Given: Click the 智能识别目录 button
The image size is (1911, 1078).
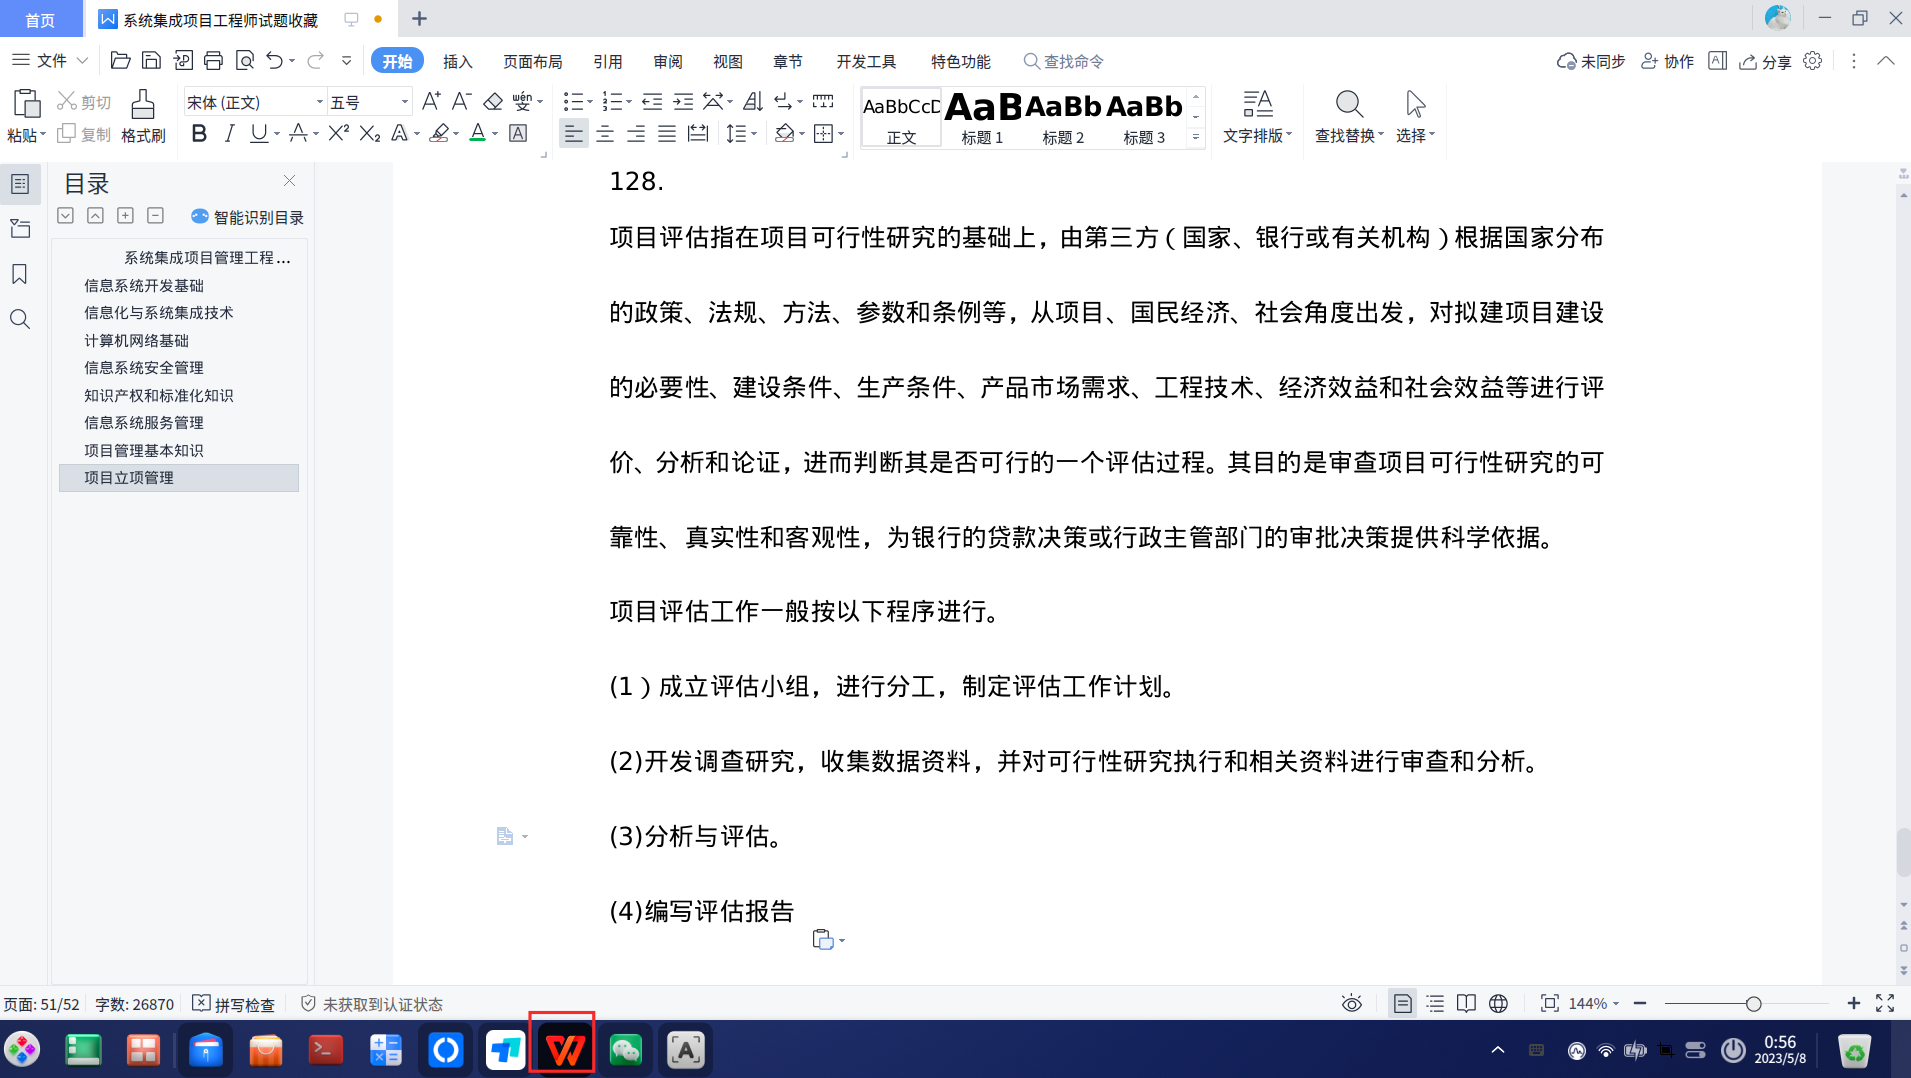Looking at the screenshot, I should pyautogui.click(x=248, y=217).
